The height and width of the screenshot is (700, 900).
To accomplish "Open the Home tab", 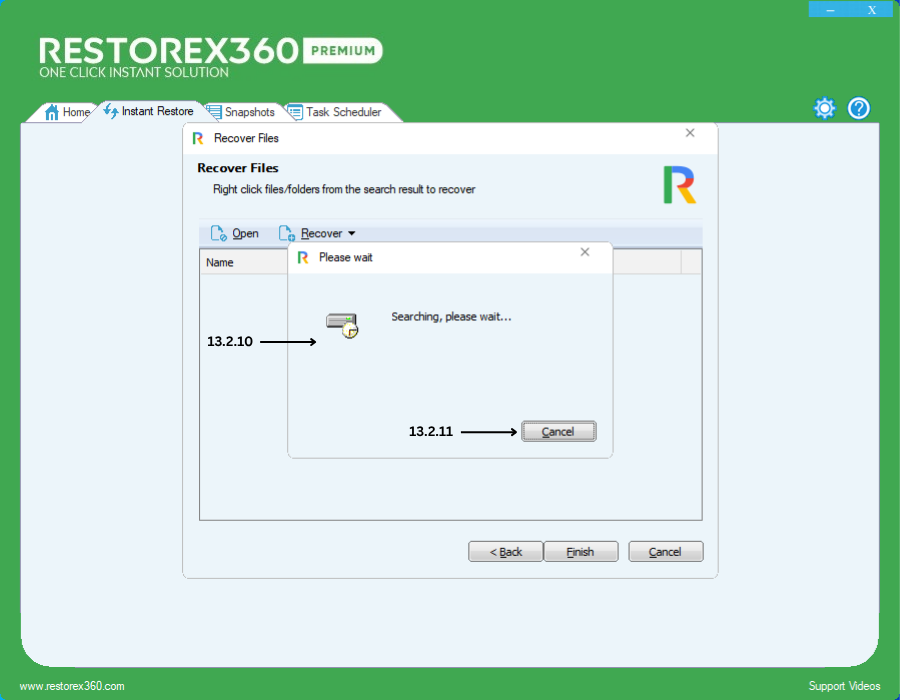I will point(68,112).
